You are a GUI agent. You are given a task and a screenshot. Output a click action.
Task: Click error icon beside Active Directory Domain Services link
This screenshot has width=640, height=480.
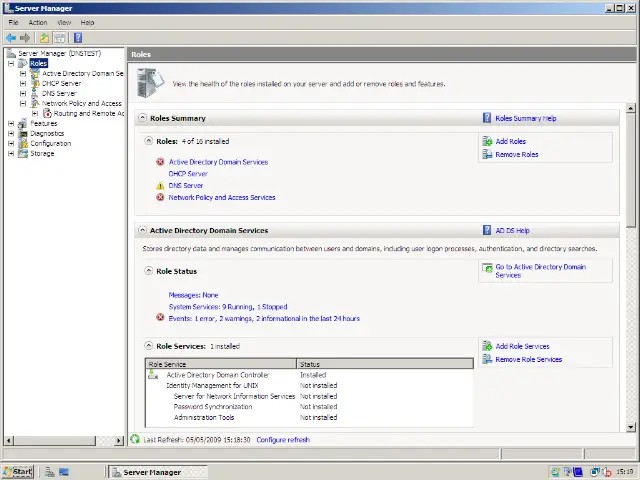click(x=160, y=162)
